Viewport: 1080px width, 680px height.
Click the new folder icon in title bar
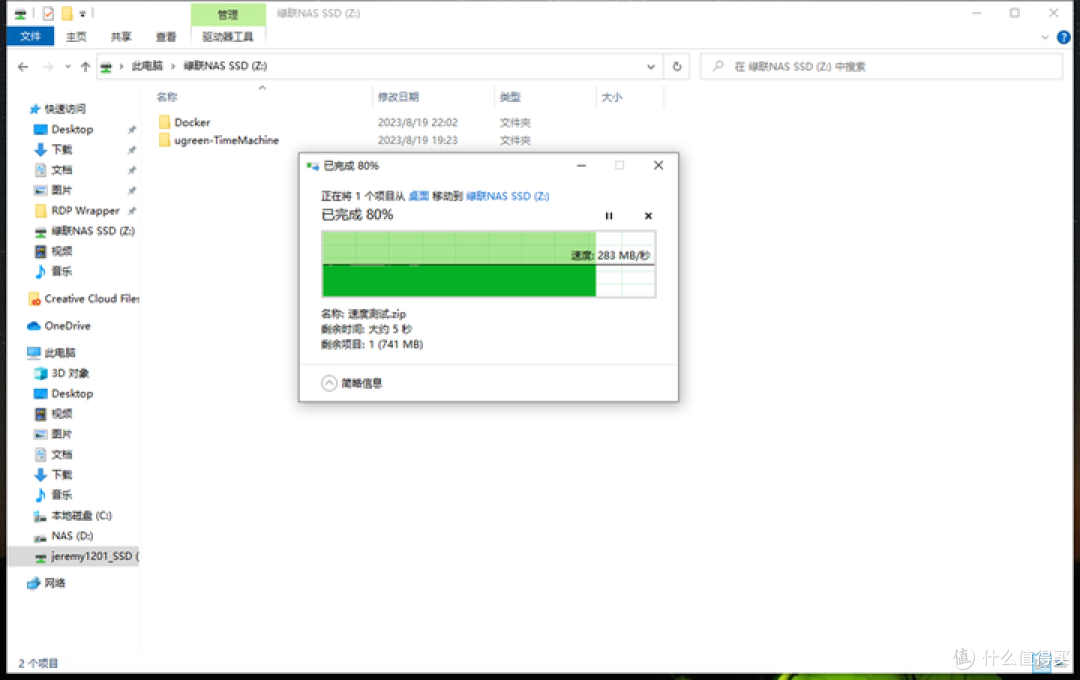point(67,13)
